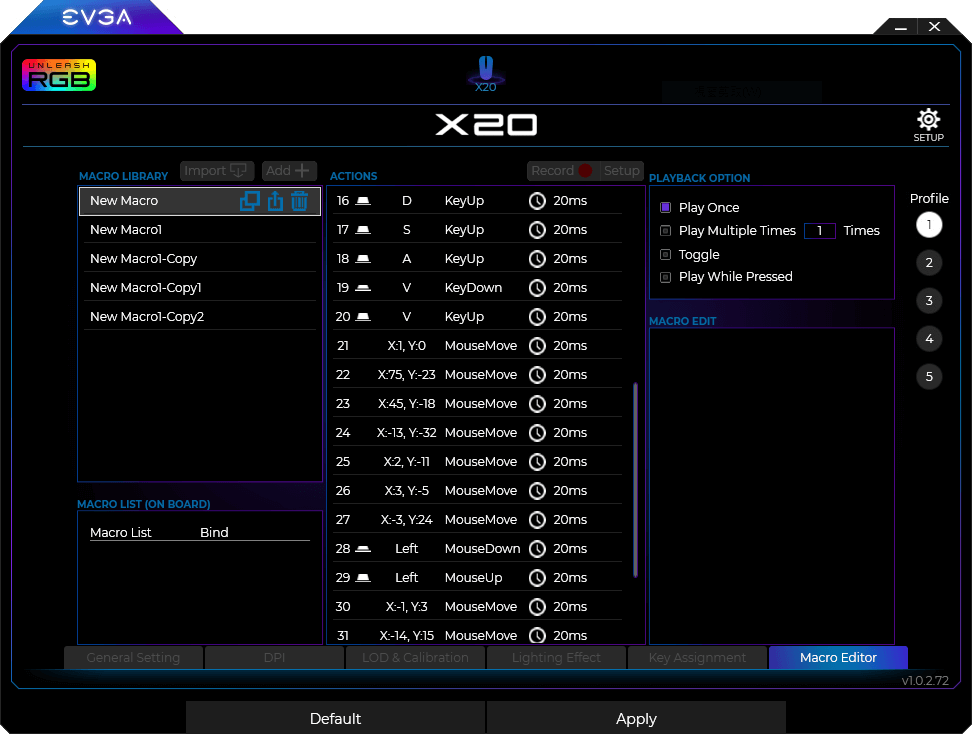
Task: Open the Key Assignment tab
Action: [697, 658]
